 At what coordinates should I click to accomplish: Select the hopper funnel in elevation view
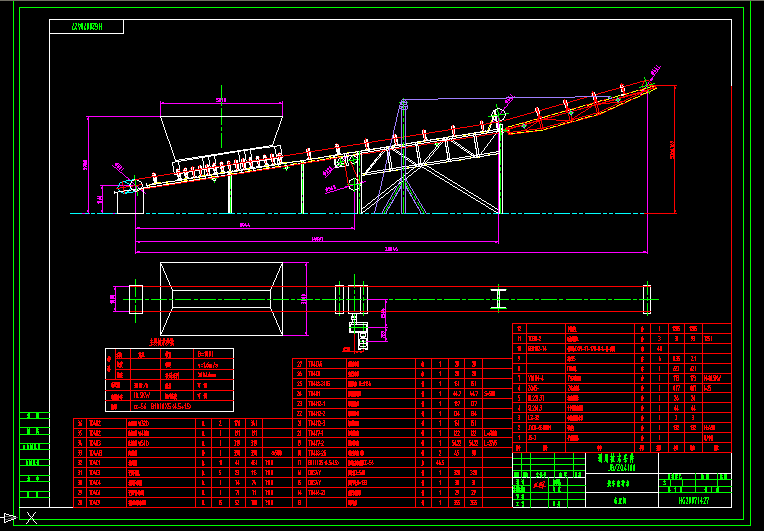pyautogui.click(x=221, y=132)
